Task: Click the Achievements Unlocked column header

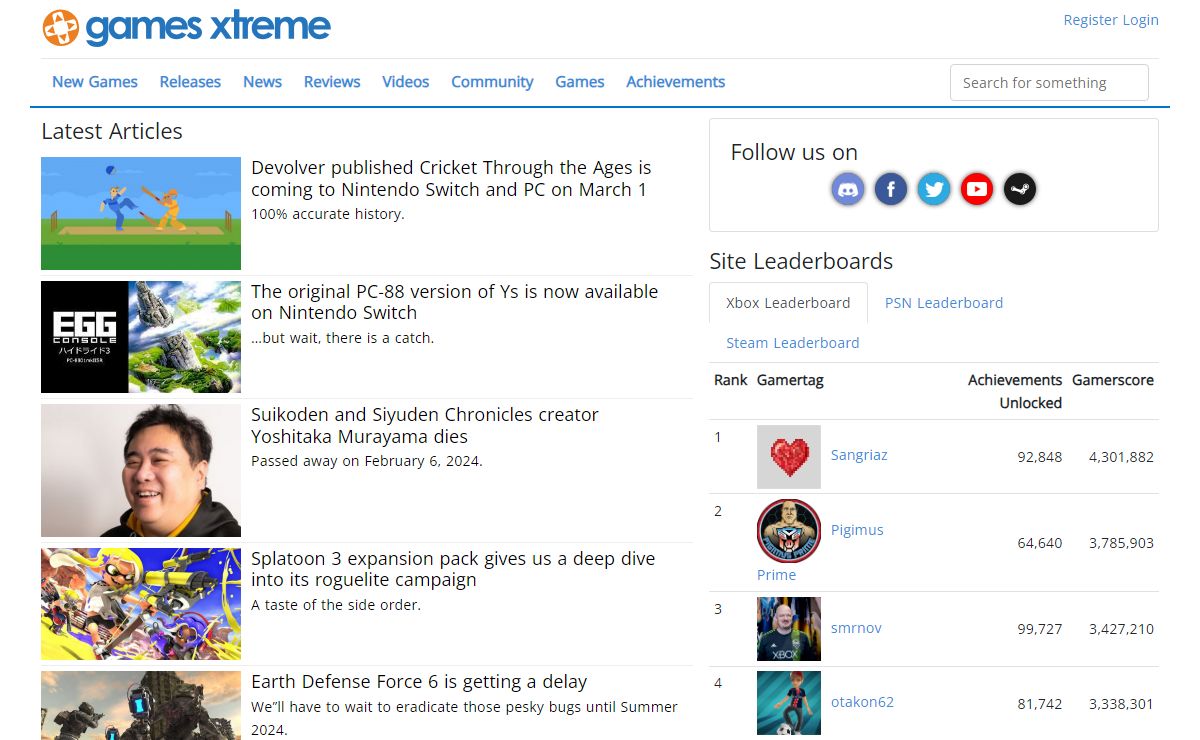Action: coord(1015,391)
